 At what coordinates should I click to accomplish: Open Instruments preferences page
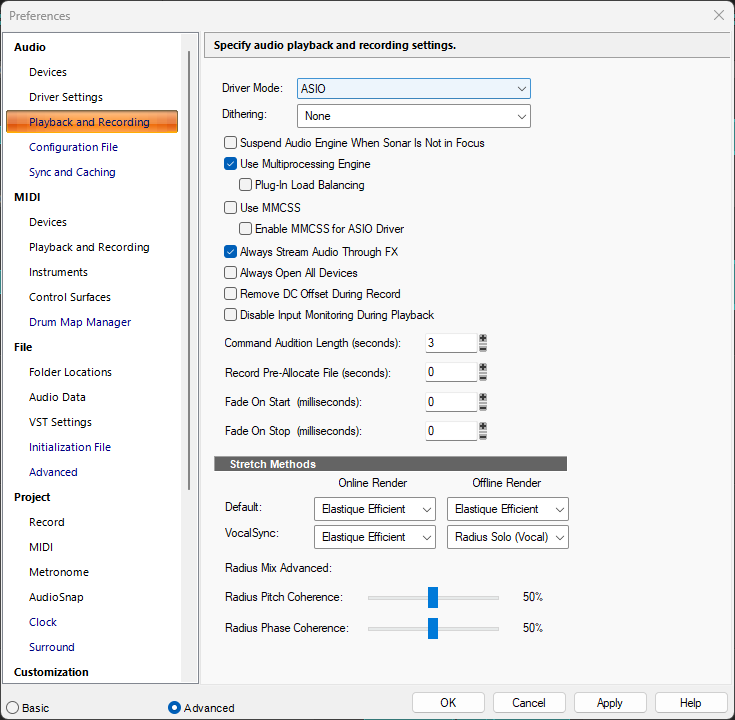58,272
